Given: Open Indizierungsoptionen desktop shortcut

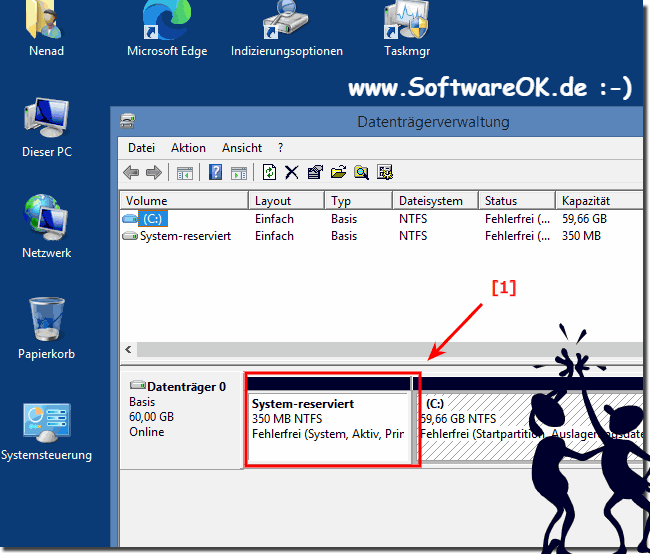Looking at the screenshot, I should 287,29.
